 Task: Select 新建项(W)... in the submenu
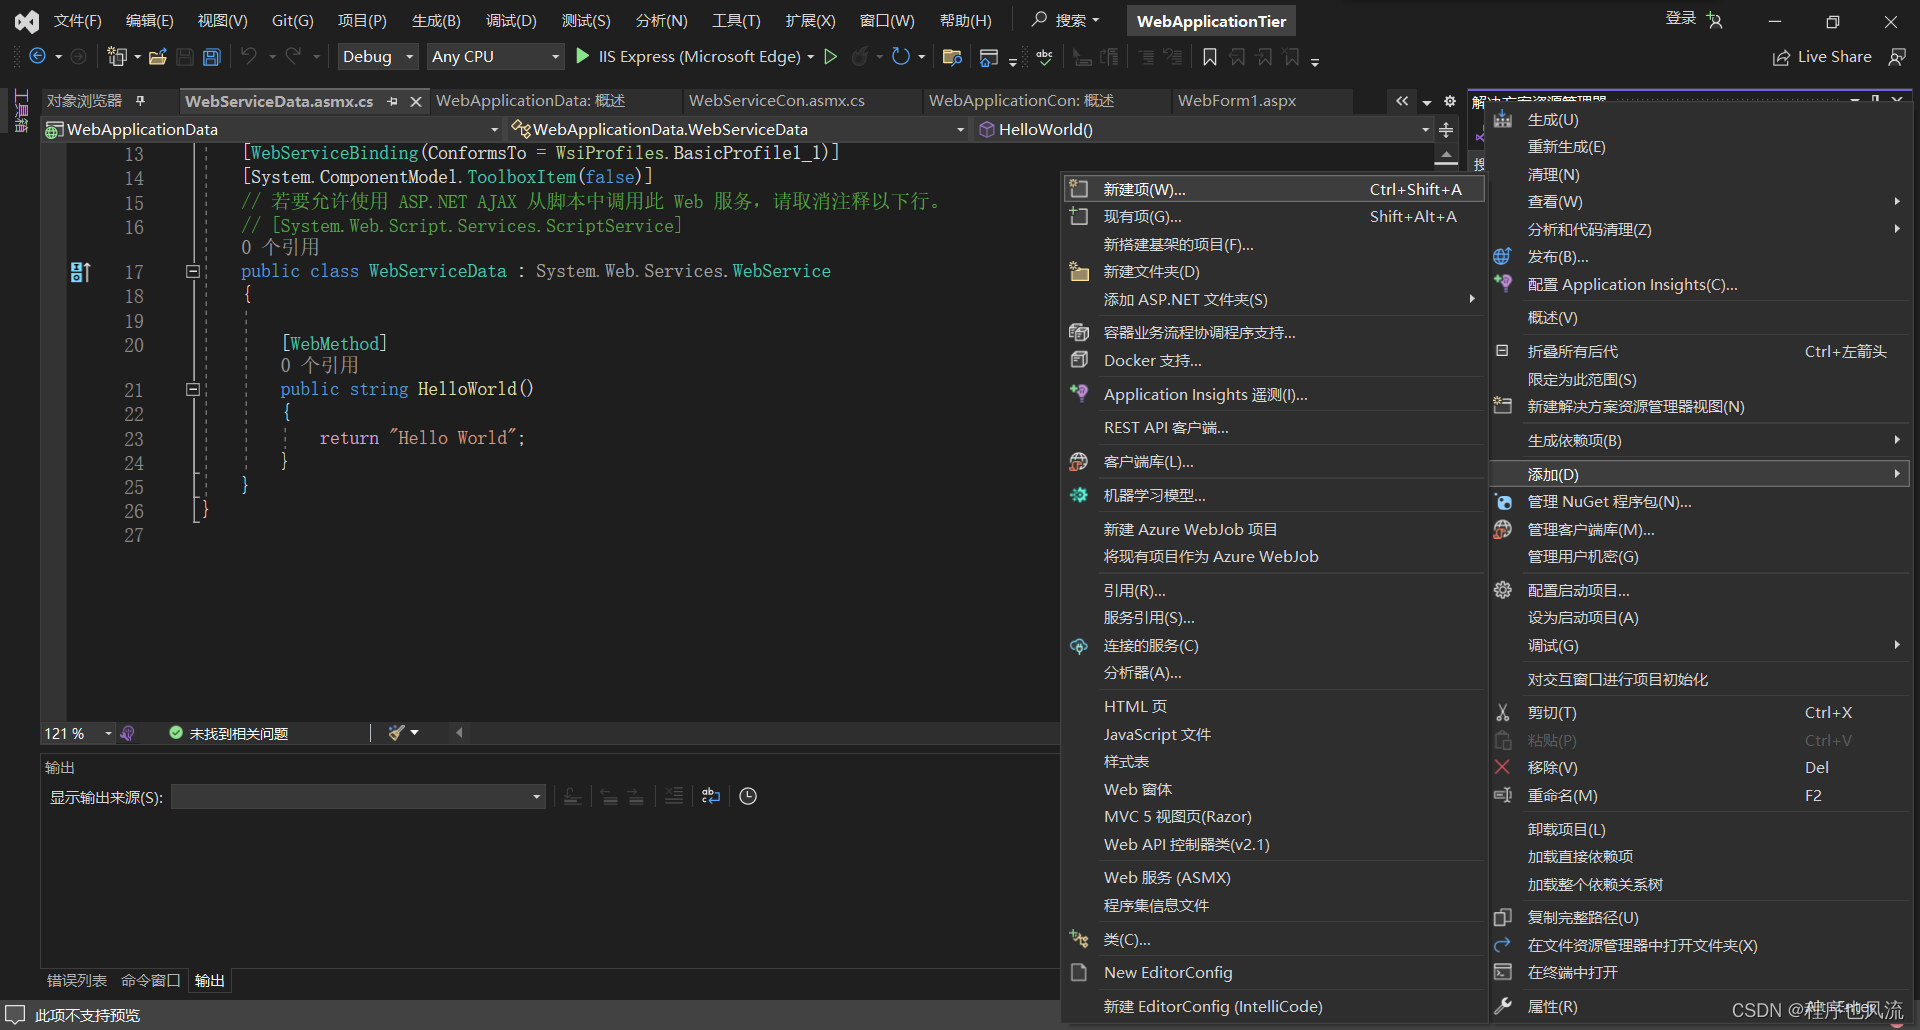pyautogui.click(x=1274, y=189)
